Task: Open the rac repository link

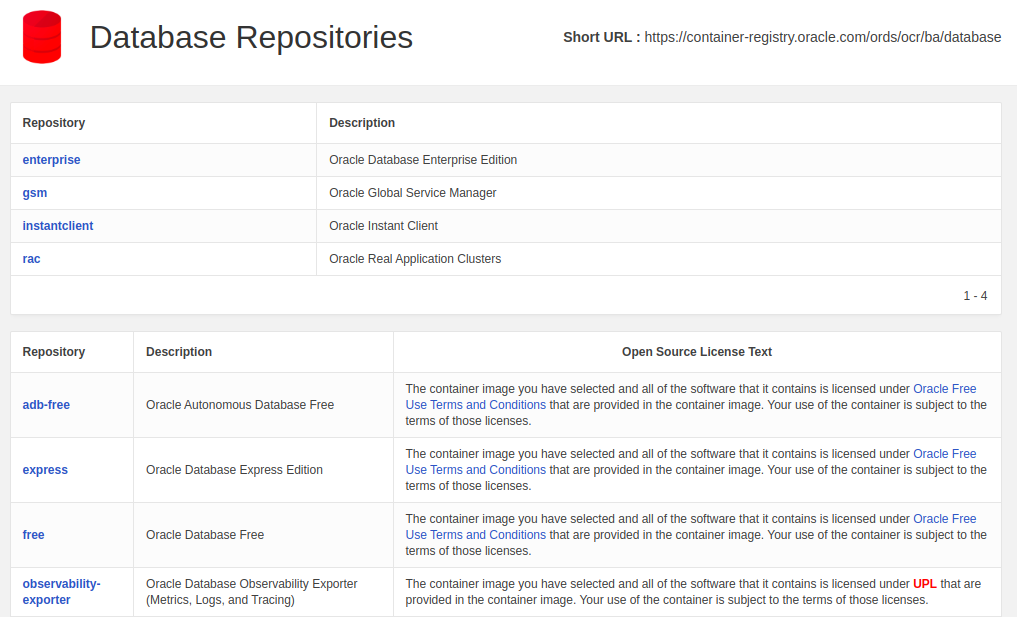Action: click(31, 259)
